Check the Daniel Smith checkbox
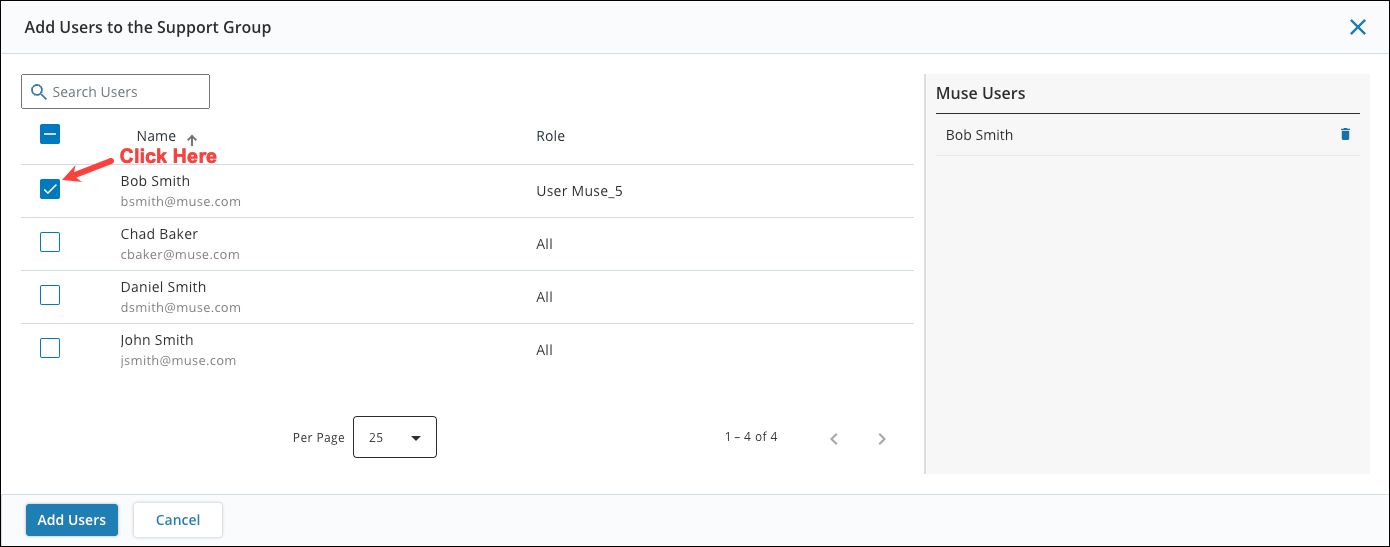1390x547 pixels. [50, 295]
